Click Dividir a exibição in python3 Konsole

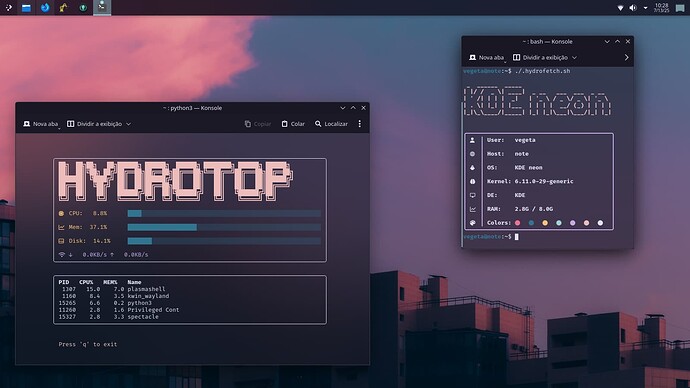click(95, 124)
